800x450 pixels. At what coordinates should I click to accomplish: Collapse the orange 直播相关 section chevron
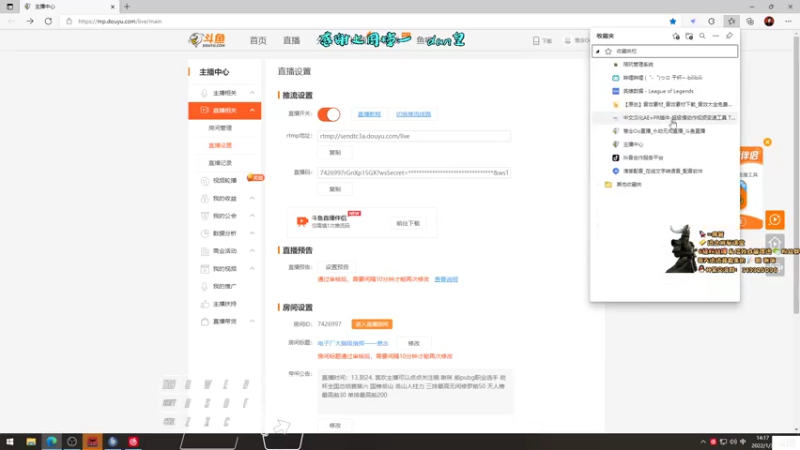252,110
